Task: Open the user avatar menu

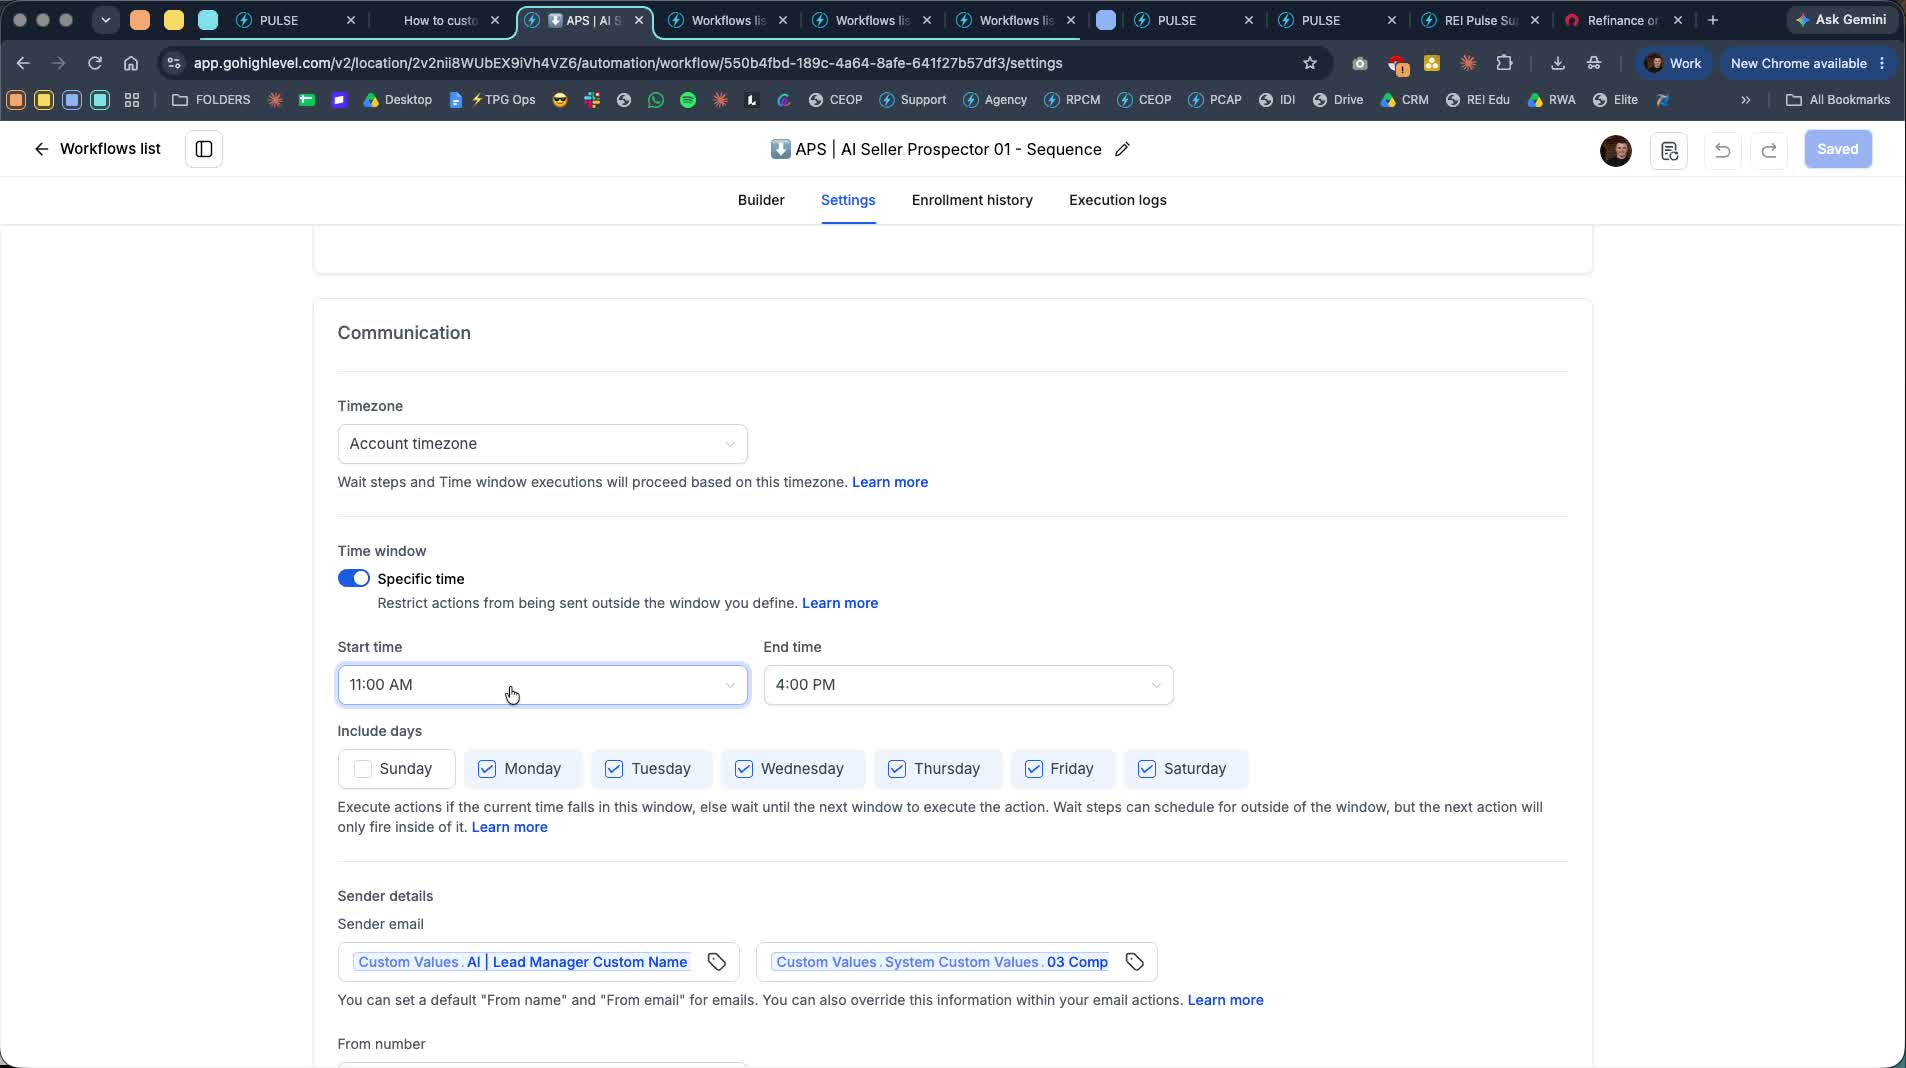Action: (1616, 150)
